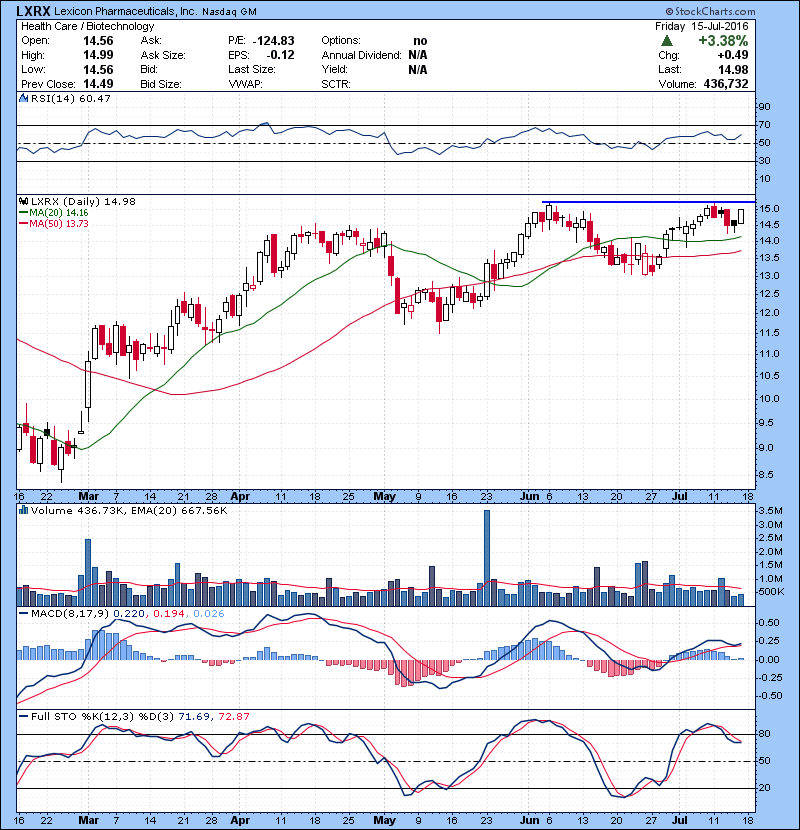Screen dimensions: 800x830
Task: Click the tallest volume bar near May 23
Action: [487, 558]
